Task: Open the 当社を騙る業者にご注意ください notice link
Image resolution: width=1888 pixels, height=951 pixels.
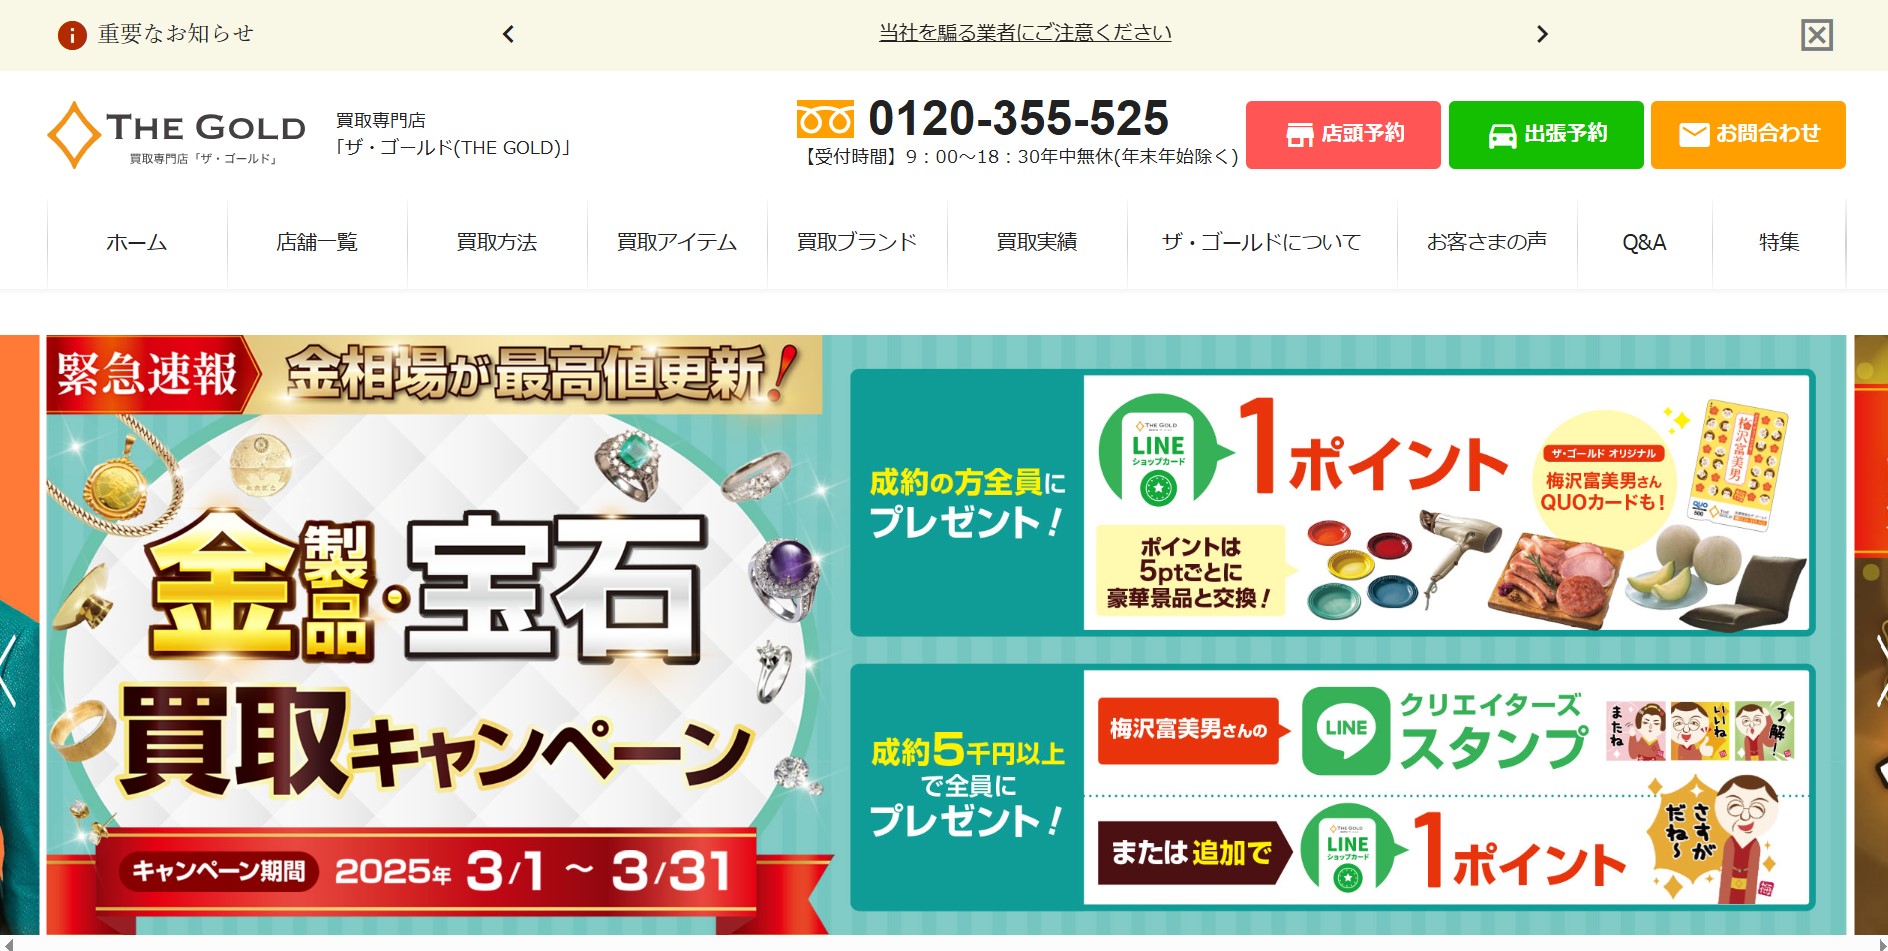Action: click(1025, 33)
